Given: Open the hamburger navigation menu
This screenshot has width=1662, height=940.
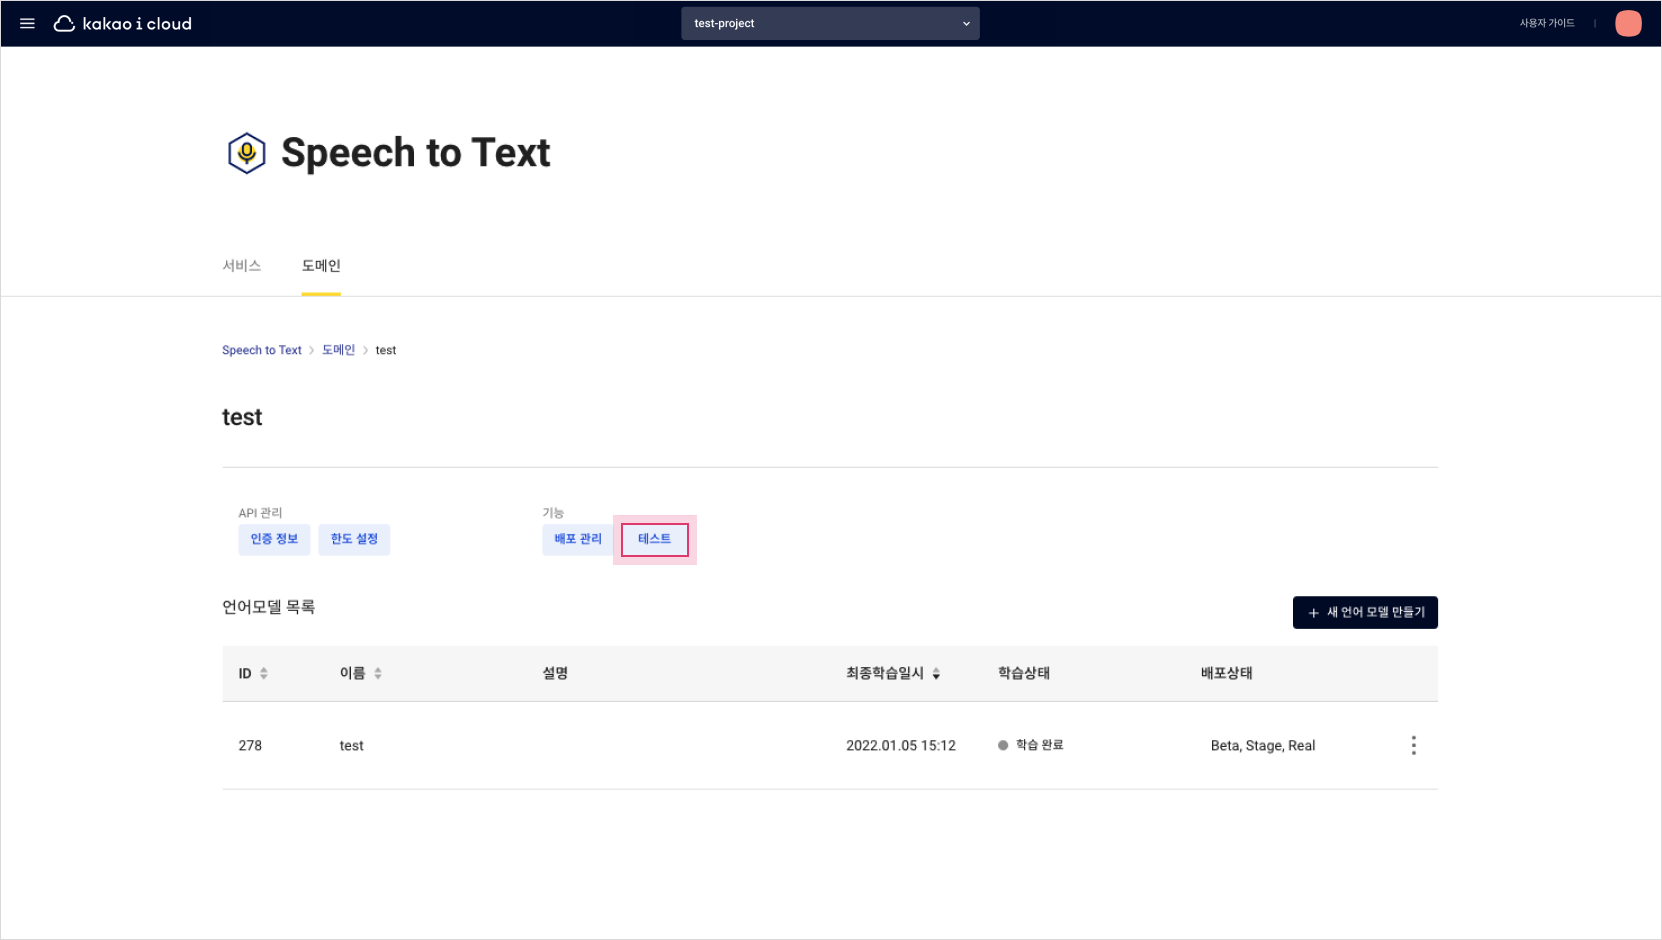Looking at the screenshot, I should [27, 23].
